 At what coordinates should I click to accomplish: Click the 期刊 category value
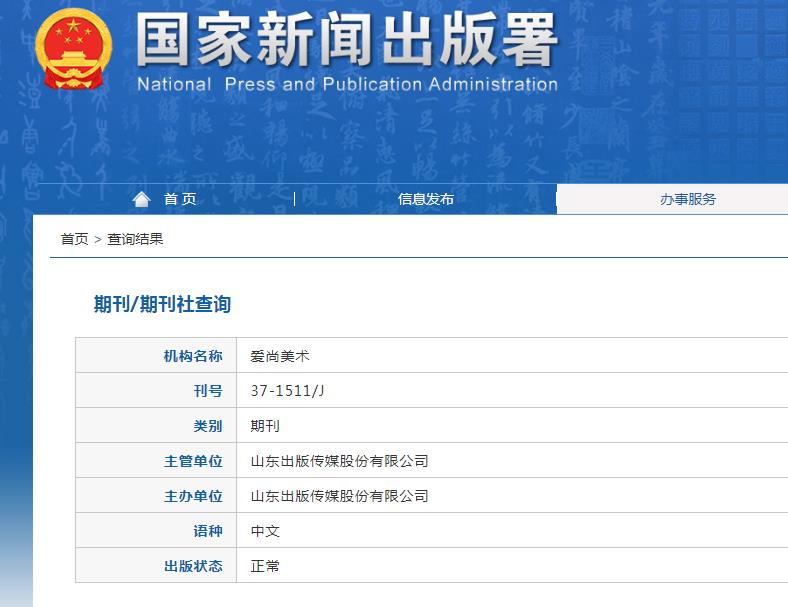tap(265, 426)
